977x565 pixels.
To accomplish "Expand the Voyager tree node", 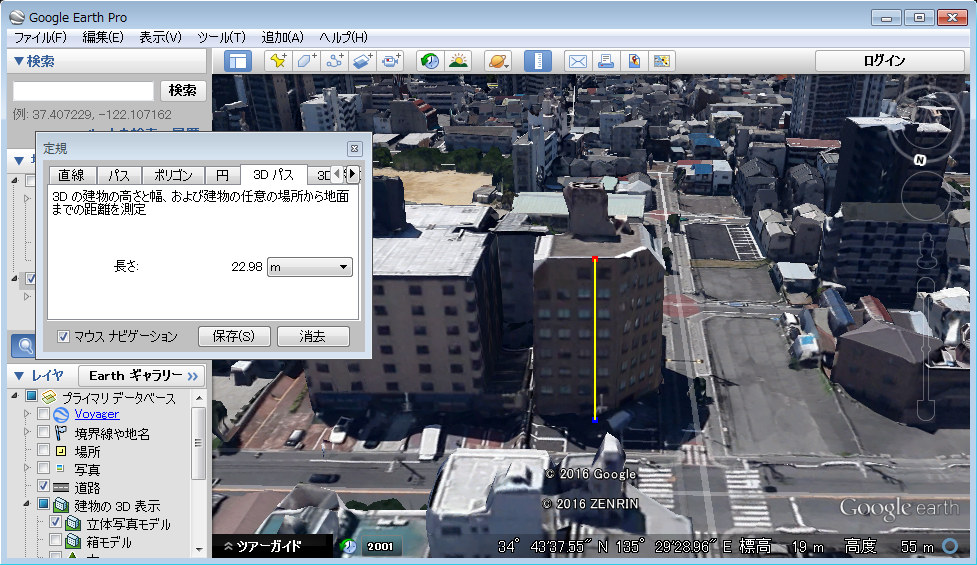I will pyautogui.click(x=26, y=414).
